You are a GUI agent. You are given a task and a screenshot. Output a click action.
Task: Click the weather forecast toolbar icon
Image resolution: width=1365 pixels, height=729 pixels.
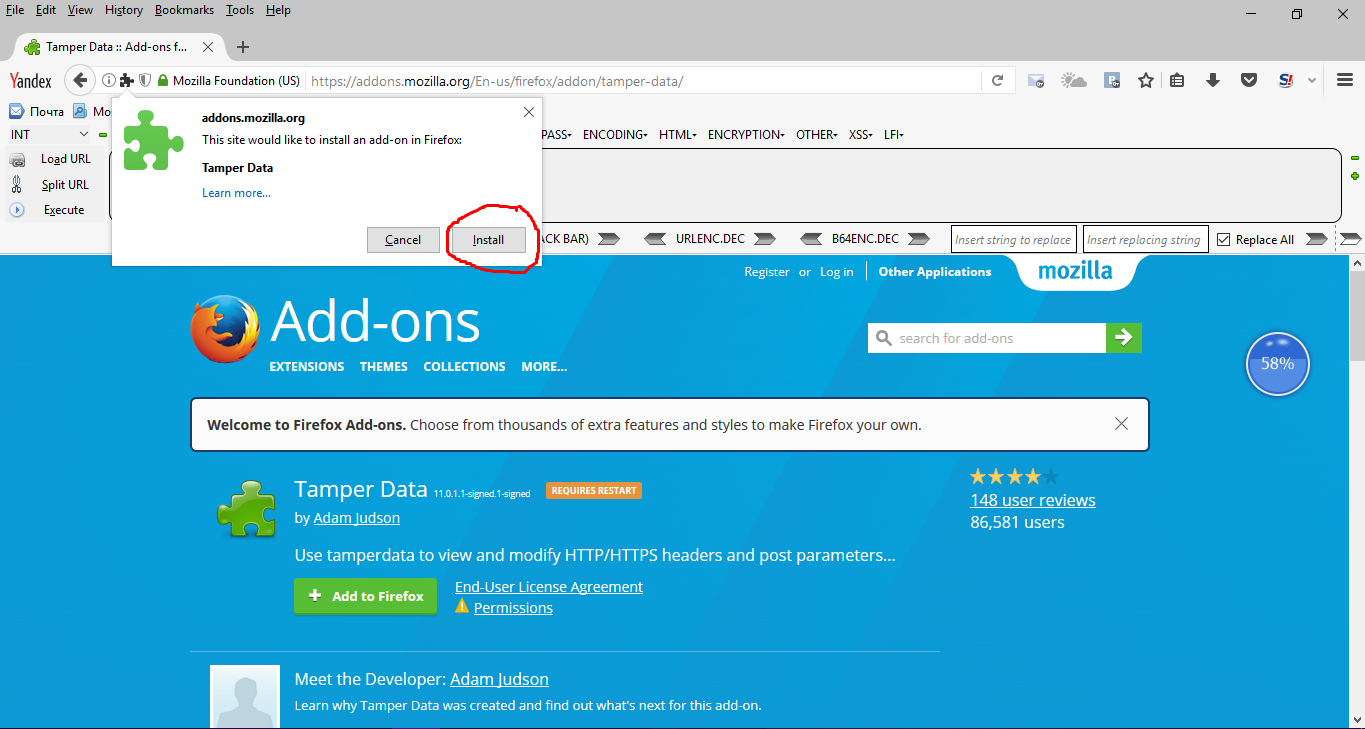pyautogui.click(x=1073, y=80)
